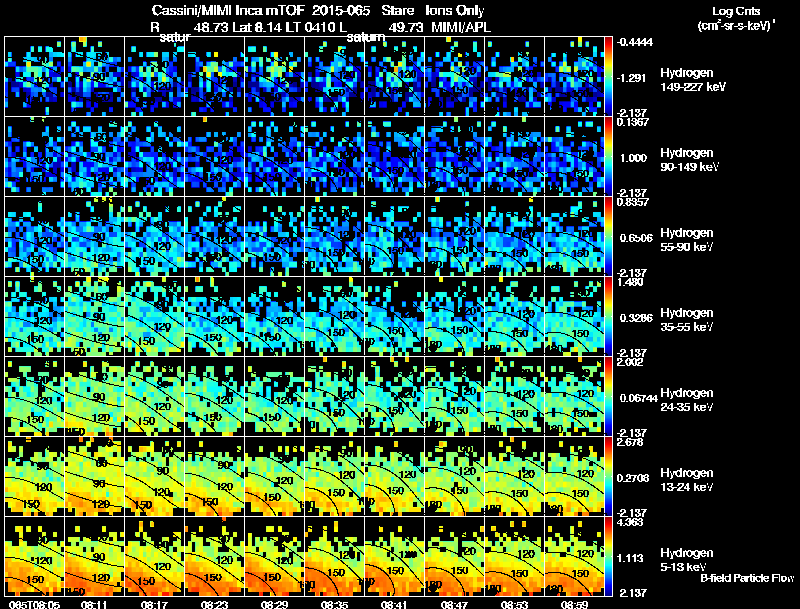Select the color bar beside Hydrogen 13-24 keV
The width and height of the screenshot is (800, 609).
click(x=608, y=476)
